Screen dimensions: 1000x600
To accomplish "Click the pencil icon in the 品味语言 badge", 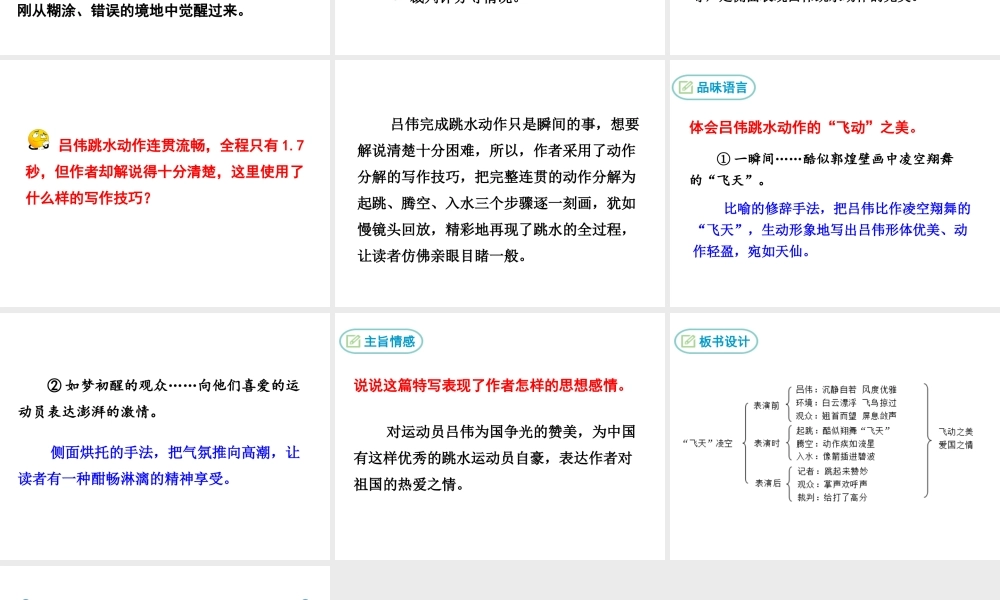I will tap(686, 88).
